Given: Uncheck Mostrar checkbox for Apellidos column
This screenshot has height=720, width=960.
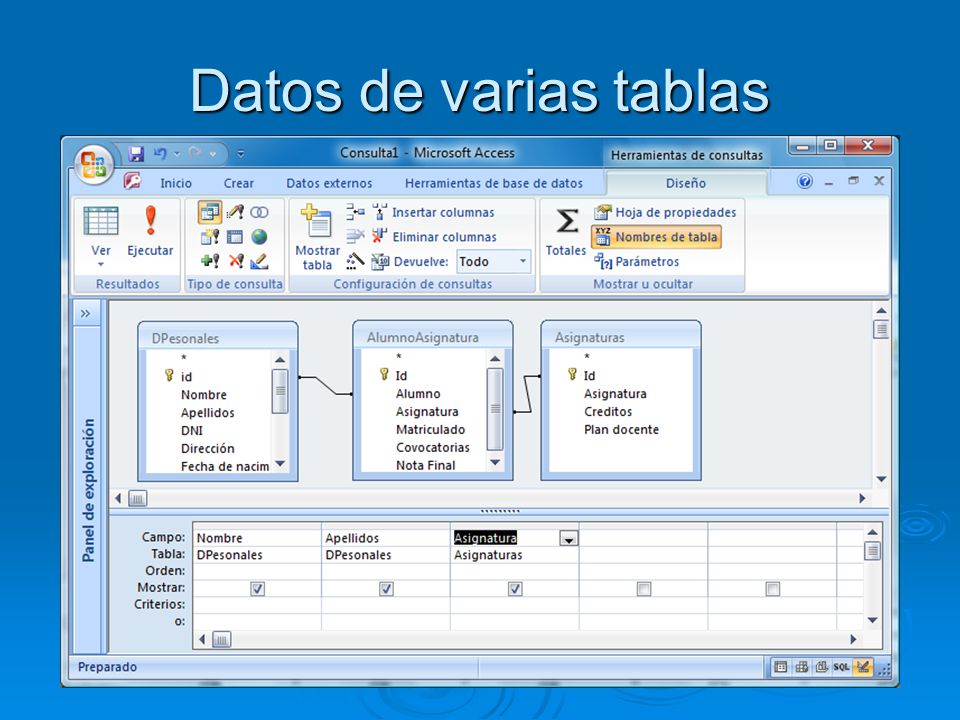Looking at the screenshot, I should pyautogui.click(x=386, y=589).
